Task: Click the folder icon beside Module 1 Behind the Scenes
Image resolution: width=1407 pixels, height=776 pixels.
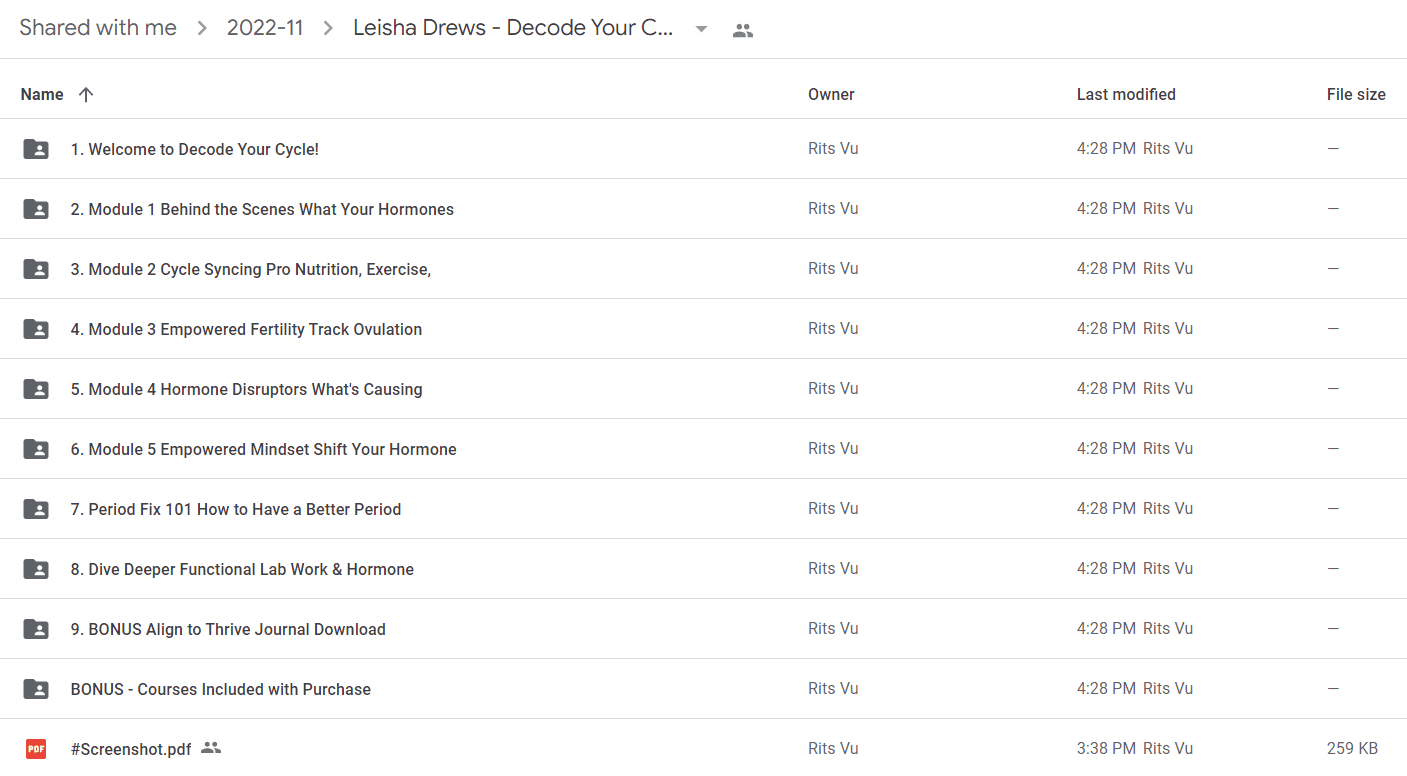Action: tap(36, 209)
